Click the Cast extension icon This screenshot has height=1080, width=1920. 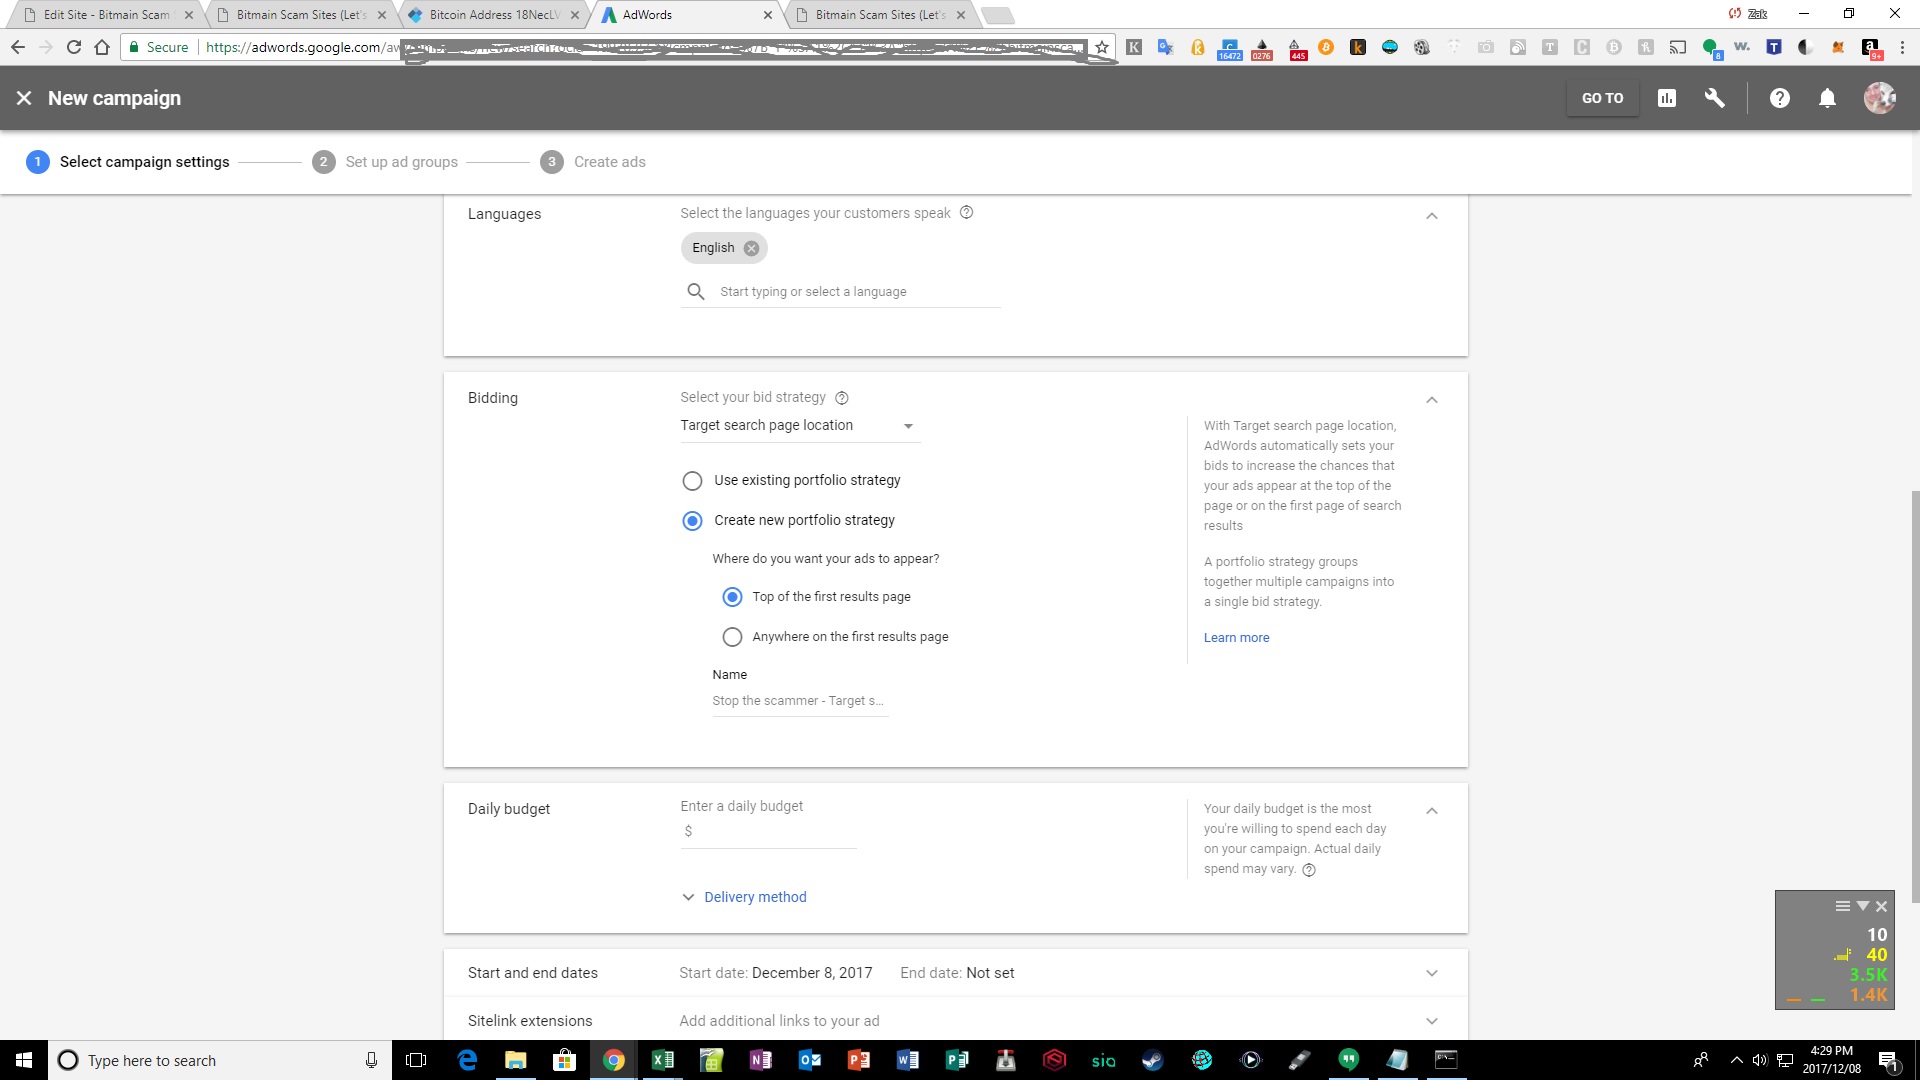click(1678, 47)
